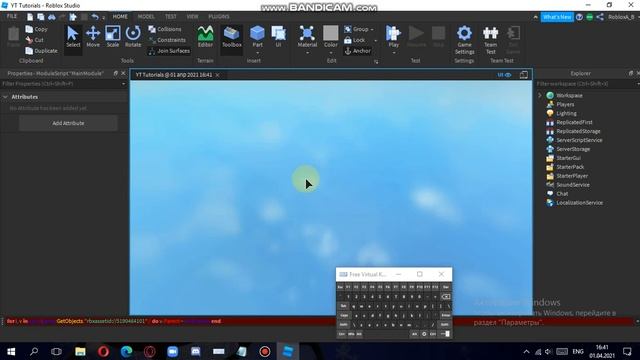Image resolution: width=640 pixels, height=360 pixels.
Task: Open the Part dropdown arrow
Action: [258, 53]
